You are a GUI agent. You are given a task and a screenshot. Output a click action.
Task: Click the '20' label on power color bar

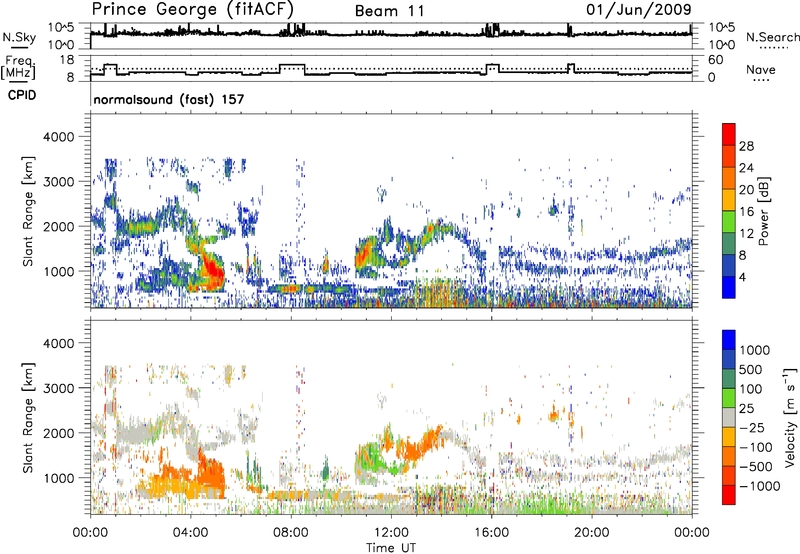point(746,190)
